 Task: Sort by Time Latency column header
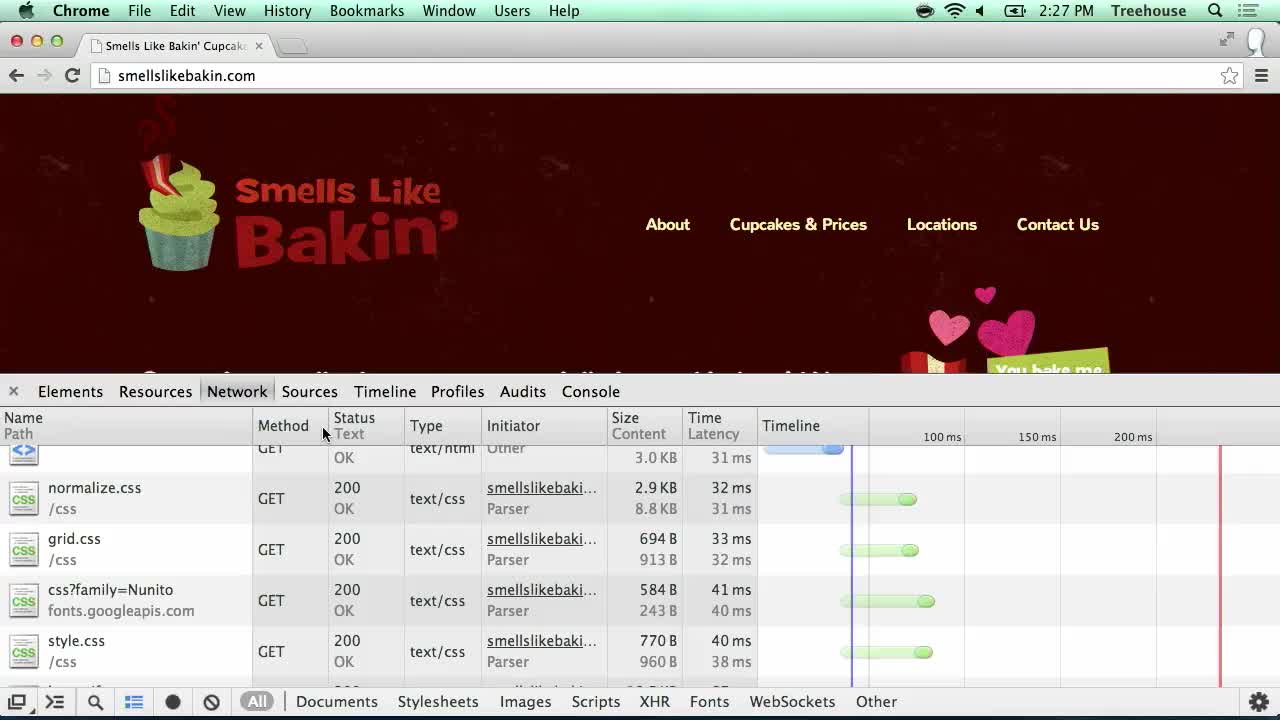[x=720, y=426]
